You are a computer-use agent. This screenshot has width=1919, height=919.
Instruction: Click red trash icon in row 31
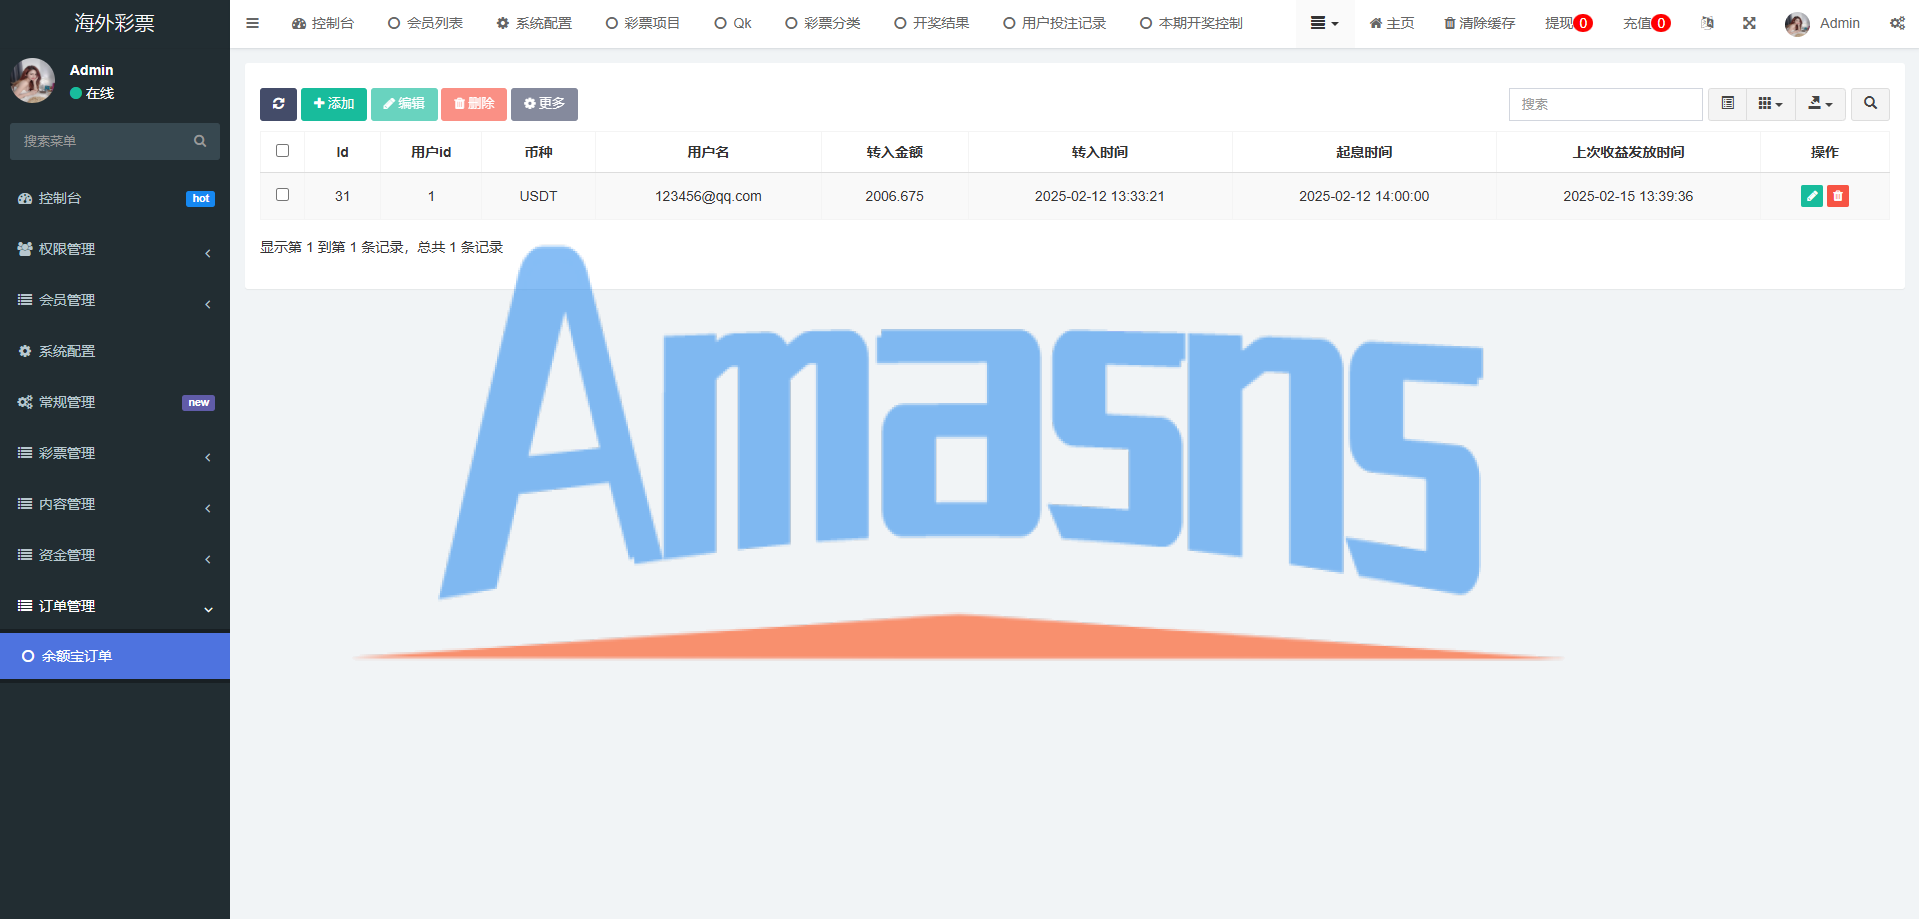click(1837, 196)
